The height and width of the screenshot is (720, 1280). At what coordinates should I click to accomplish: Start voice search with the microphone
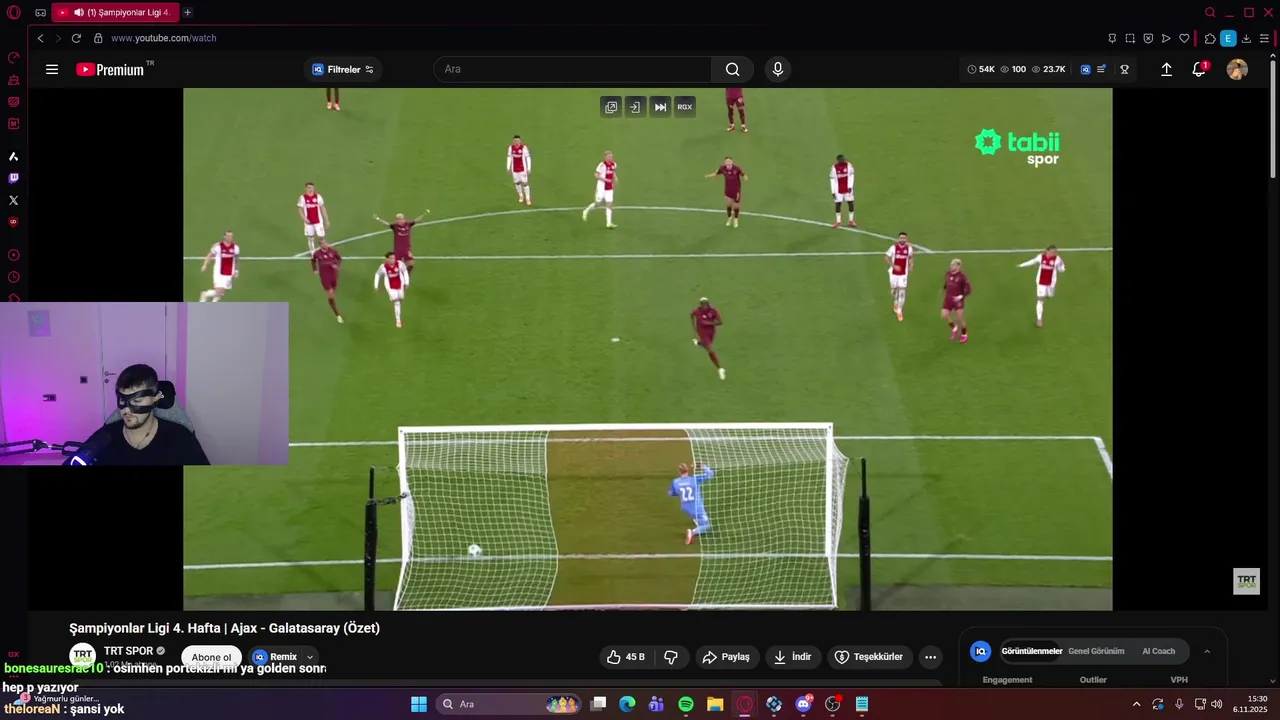pyautogui.click(x=778, y=69)
